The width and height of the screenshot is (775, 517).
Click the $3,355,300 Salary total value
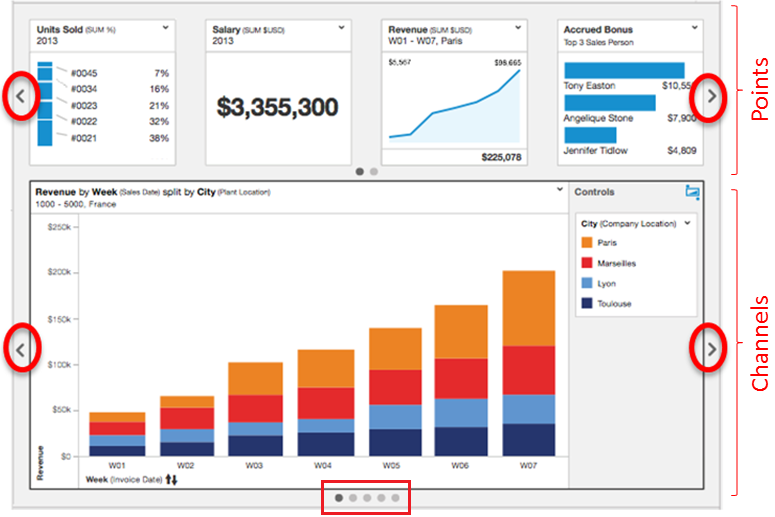[277, 108]
